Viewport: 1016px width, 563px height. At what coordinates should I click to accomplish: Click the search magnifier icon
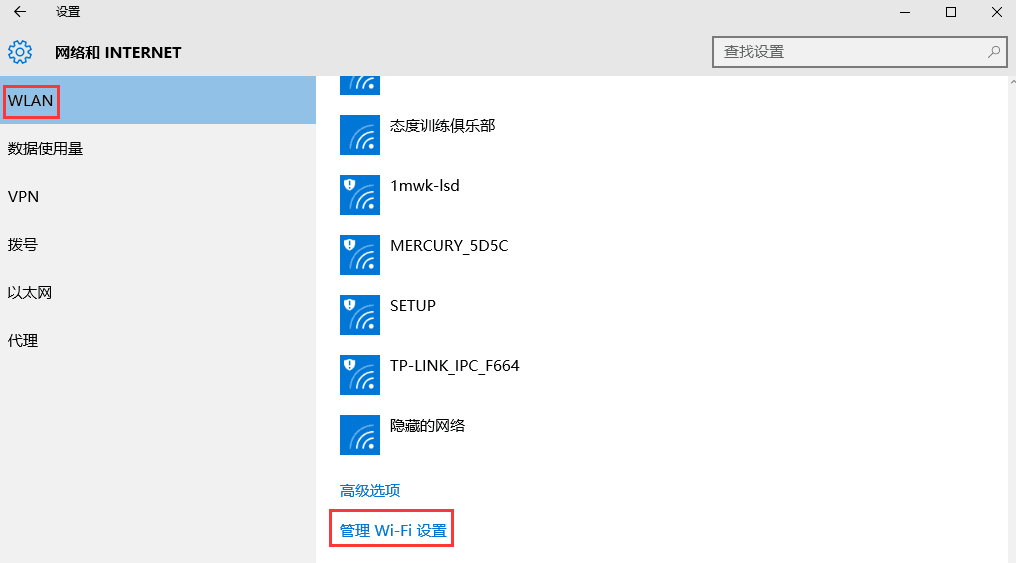coord(993,52)
